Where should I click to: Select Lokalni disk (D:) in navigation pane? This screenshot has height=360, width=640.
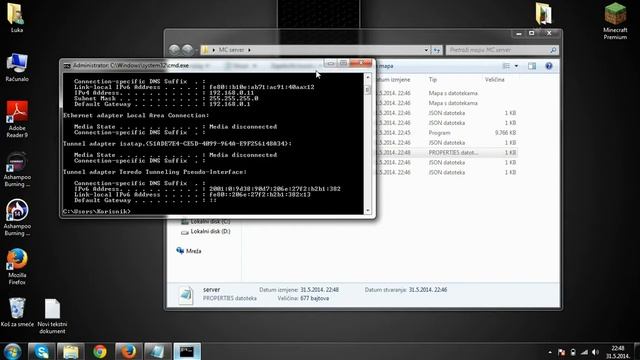(x=206, y=231)
